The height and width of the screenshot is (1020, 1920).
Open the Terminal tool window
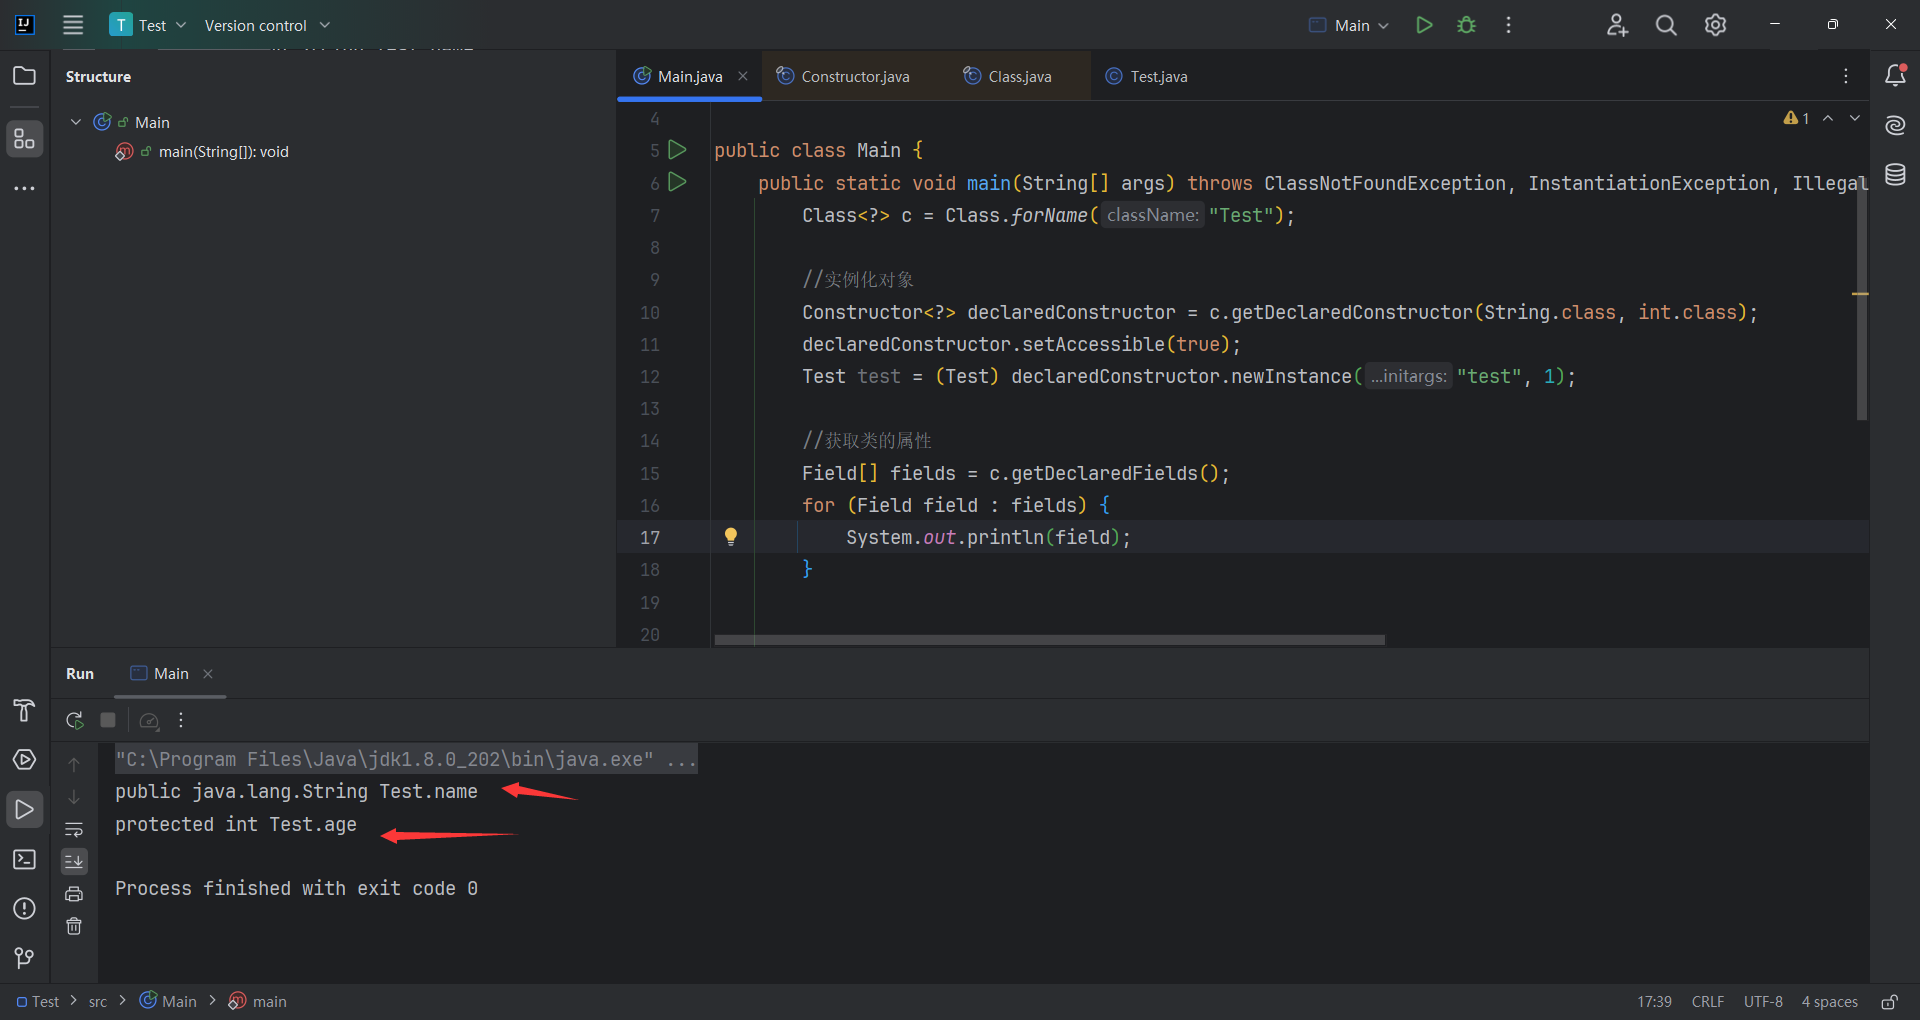24,859
